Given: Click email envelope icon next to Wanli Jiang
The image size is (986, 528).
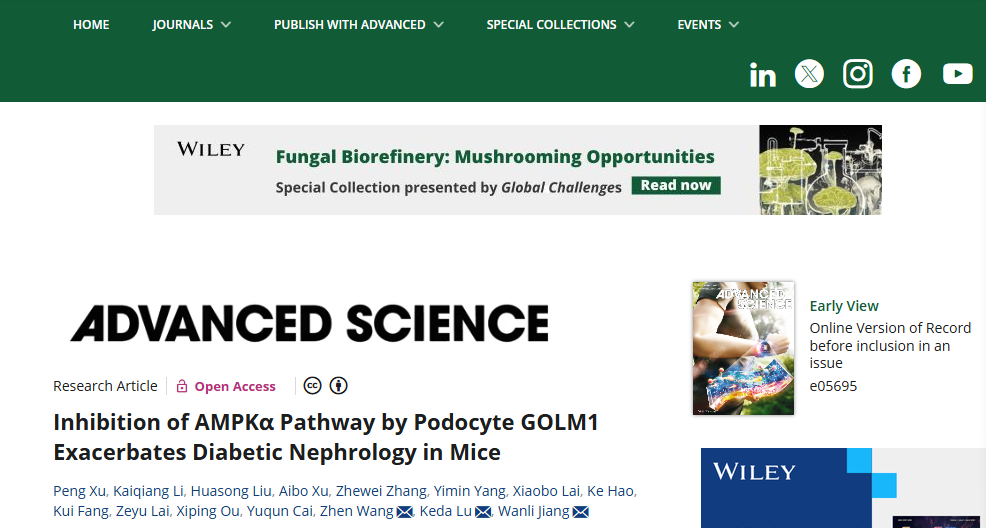Looking at the screenshot, I should 580,512.
